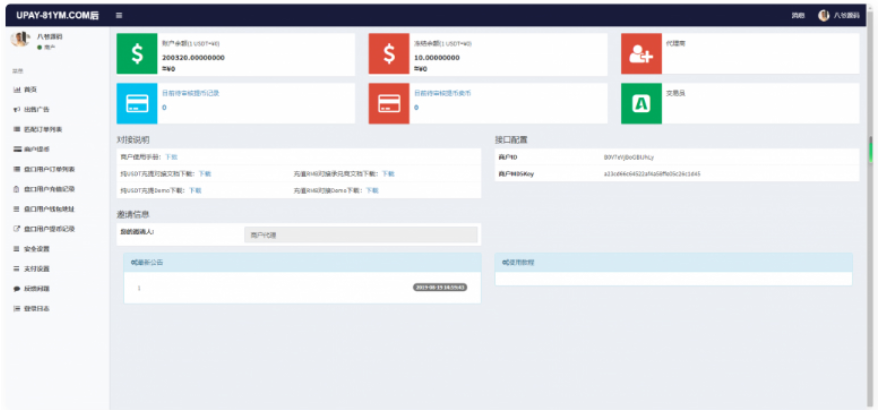879x410 pixels.
Task: Click the red credit card tile icon
Action: (x=388, y=104)
